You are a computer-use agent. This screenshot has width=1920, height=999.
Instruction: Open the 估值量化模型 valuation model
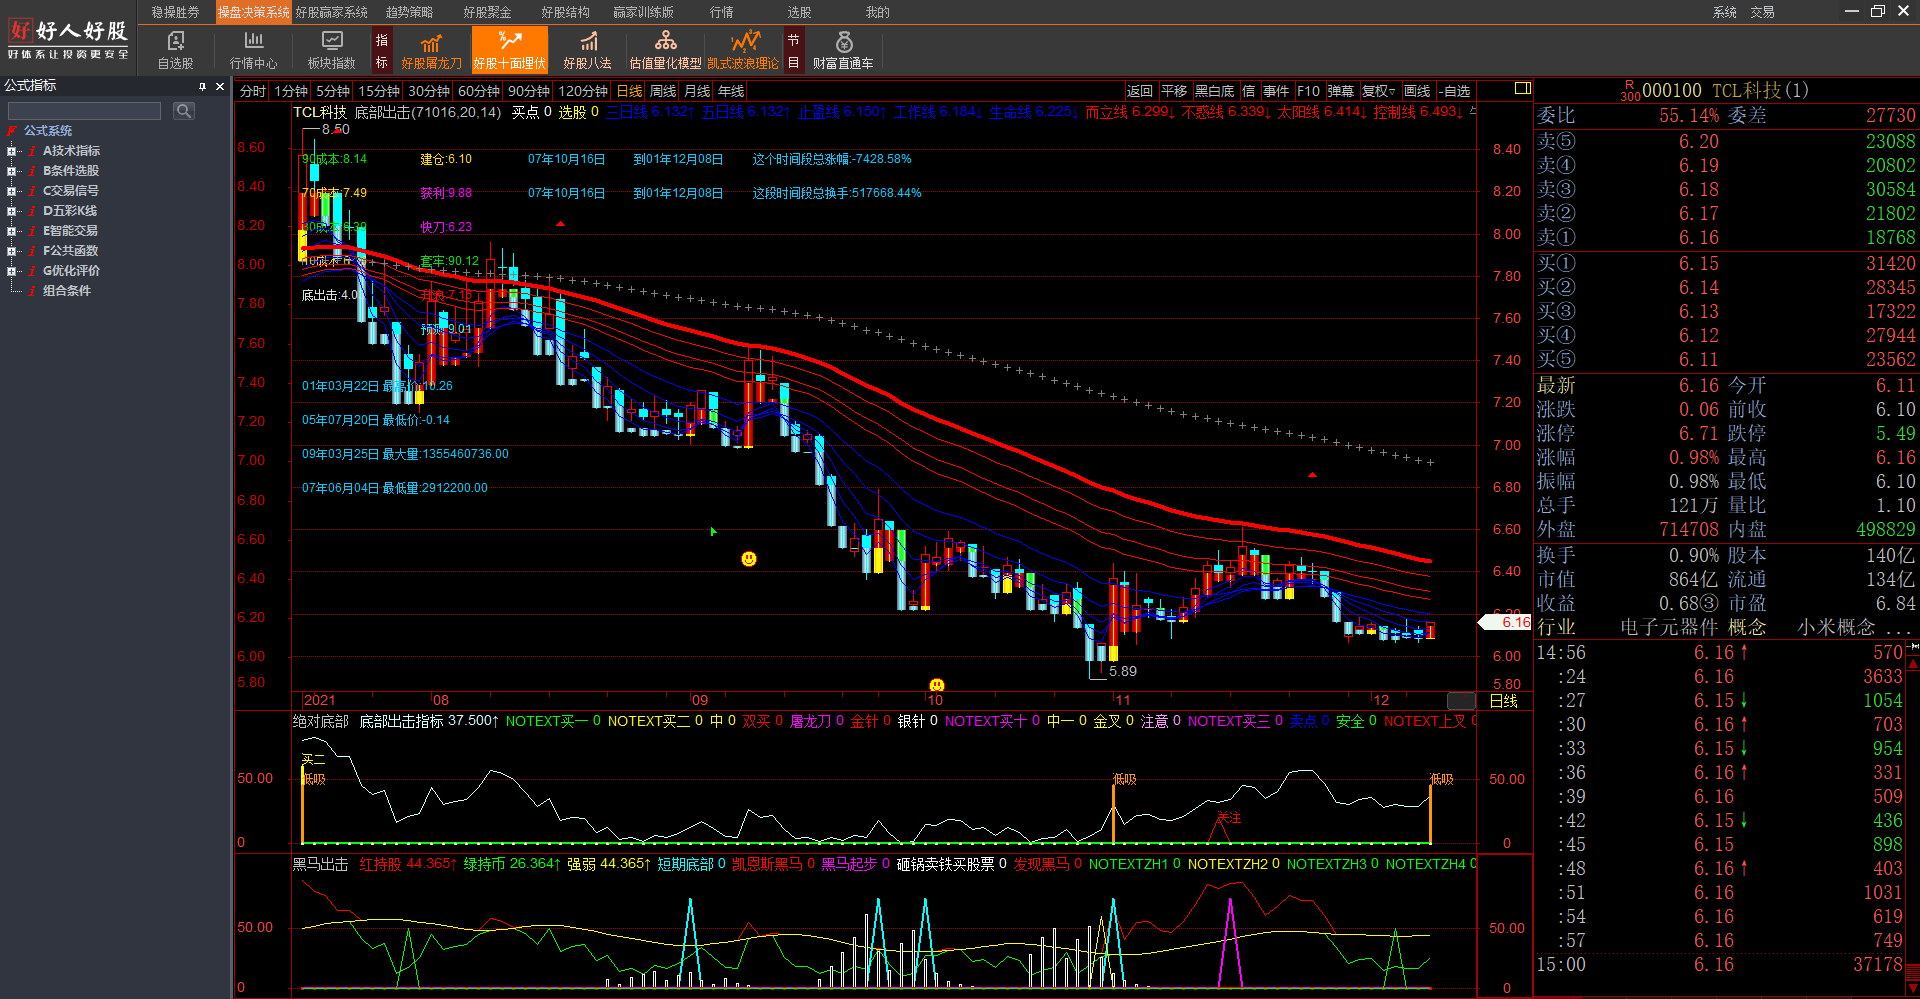pos(665,50)
